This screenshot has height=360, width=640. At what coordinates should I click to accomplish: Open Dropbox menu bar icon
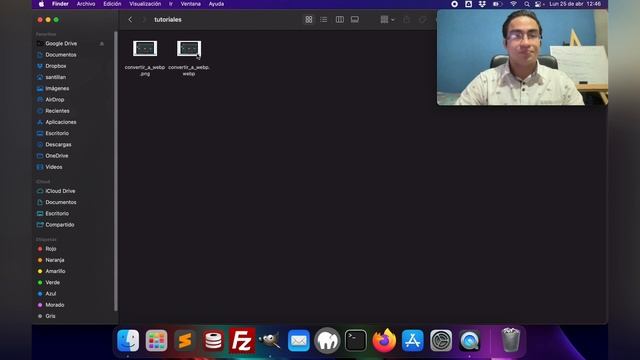click(x=482, y=4)
